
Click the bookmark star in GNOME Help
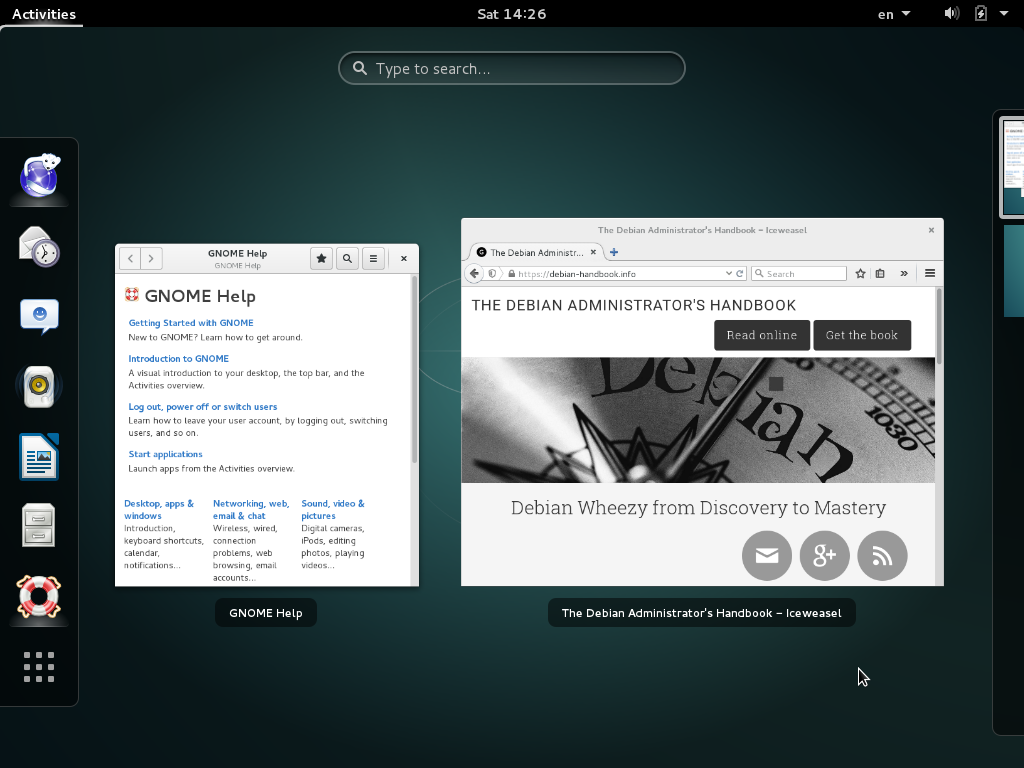click(321, 258)
